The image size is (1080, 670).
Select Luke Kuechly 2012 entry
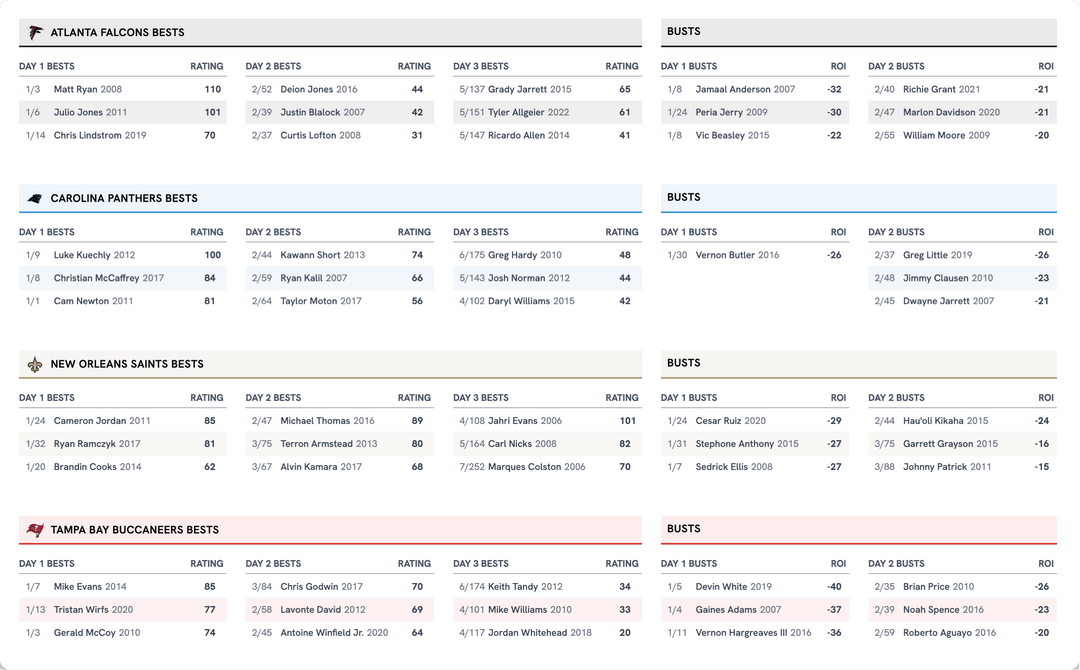coord(92,255)
